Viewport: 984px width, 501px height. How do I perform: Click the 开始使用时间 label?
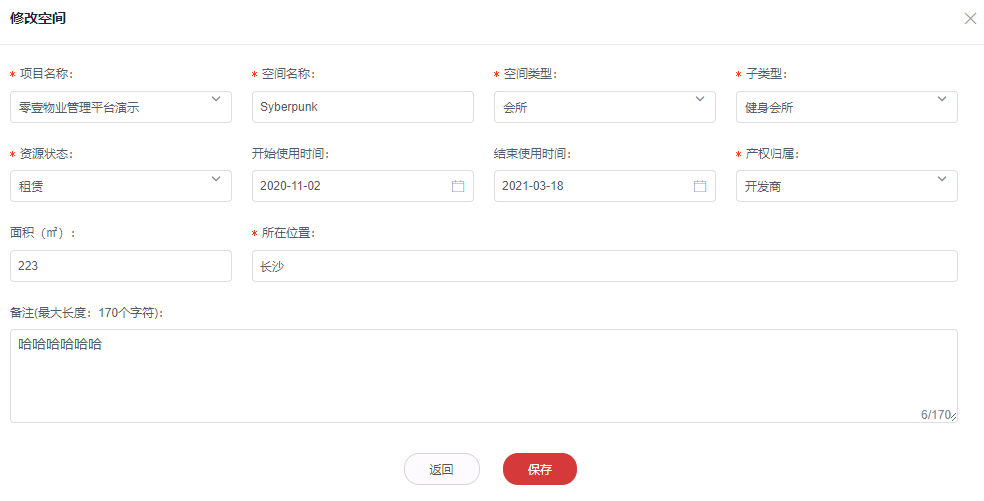coord(291,154)
